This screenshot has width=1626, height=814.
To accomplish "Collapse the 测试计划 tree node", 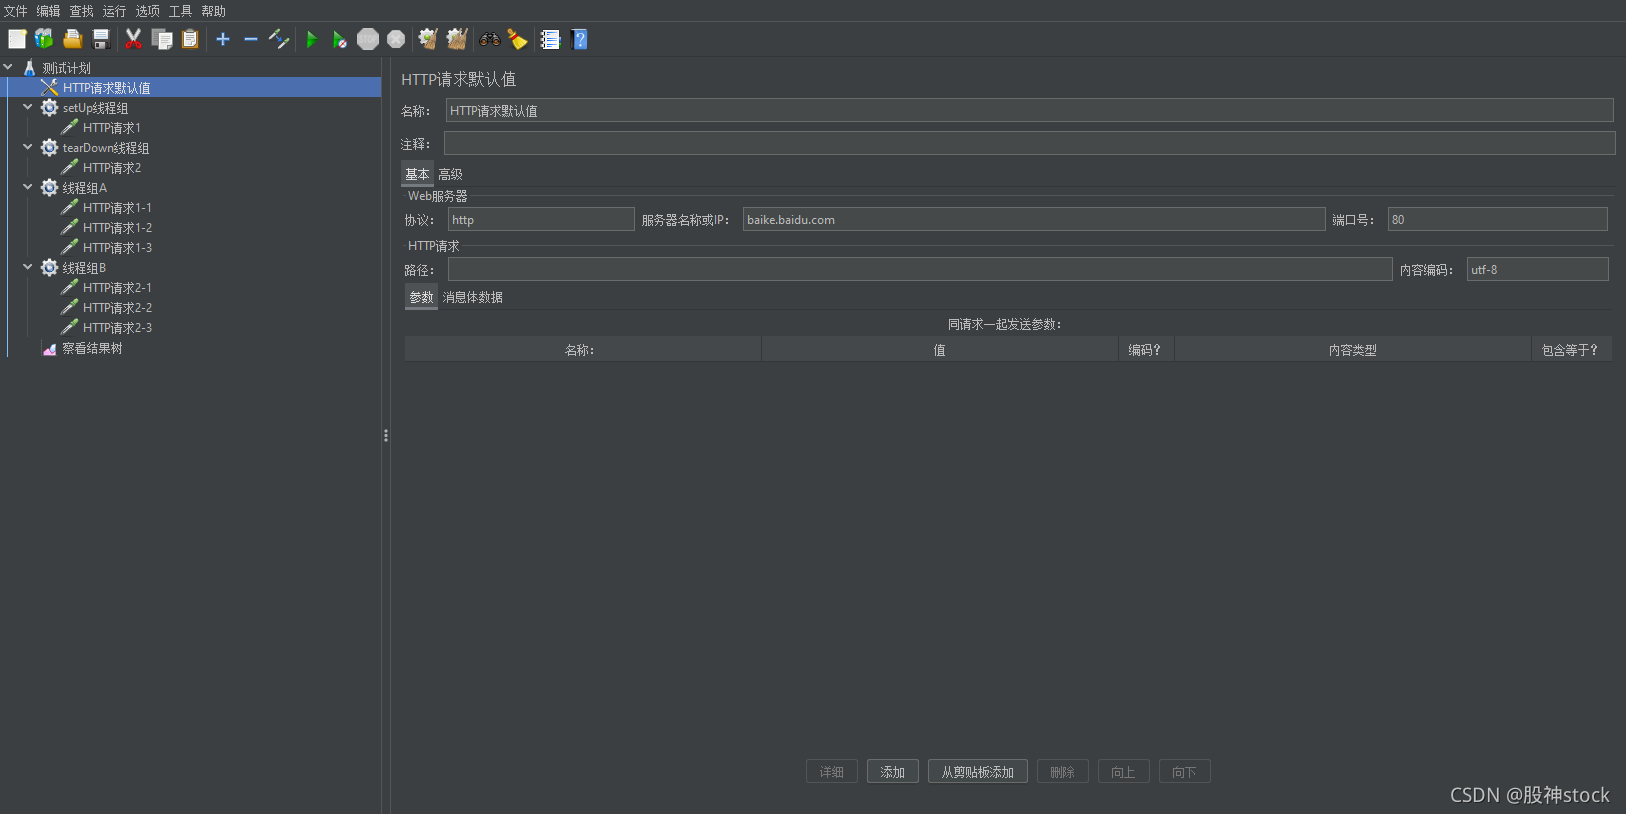I will tap(8, 67).
